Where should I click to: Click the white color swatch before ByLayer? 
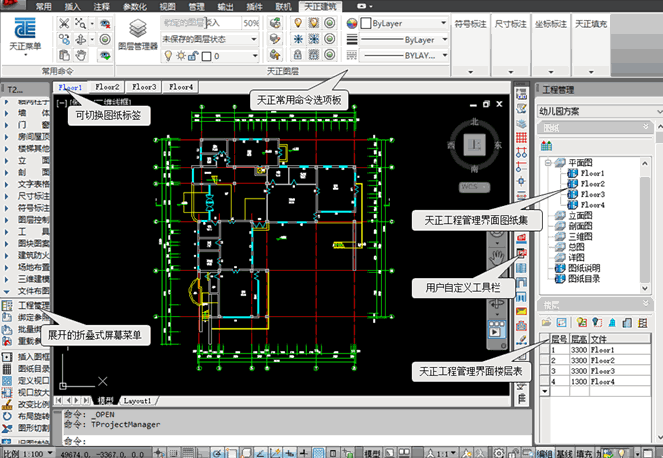click(x=366, y=23)
